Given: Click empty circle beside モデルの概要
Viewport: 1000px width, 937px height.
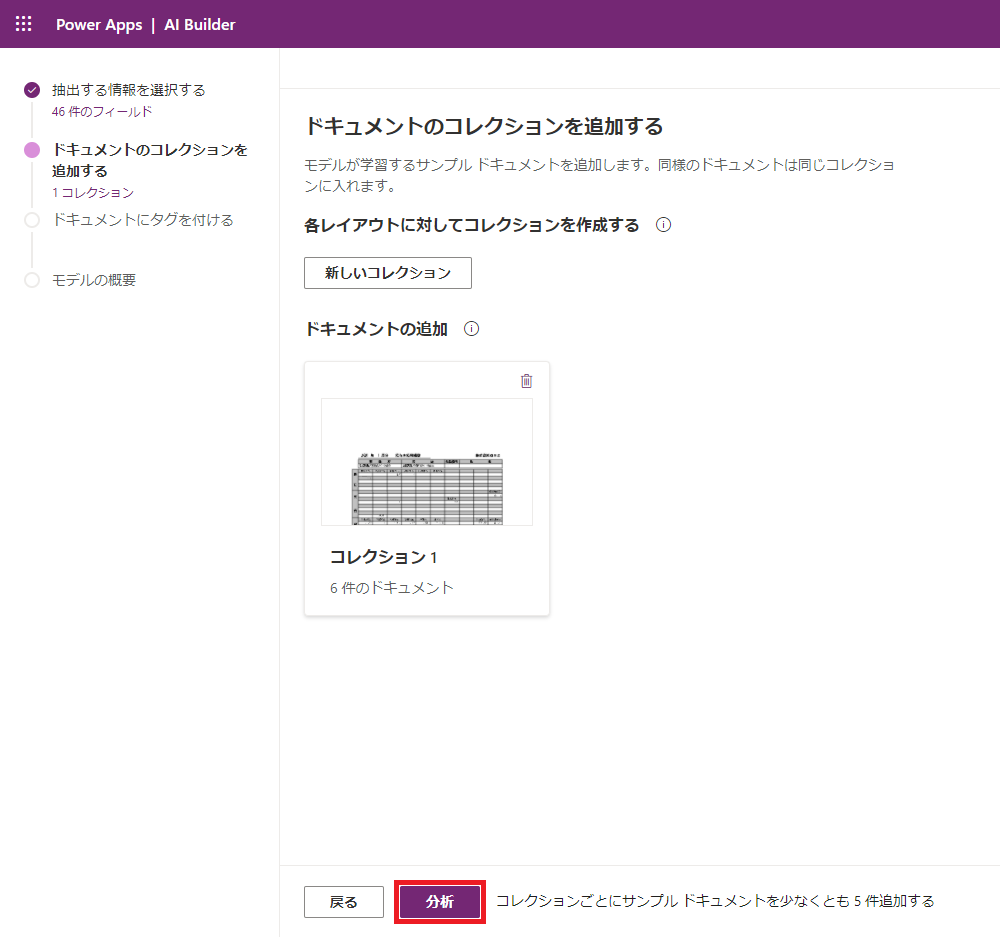Looking at the screenshot, I should (x=32, y=280).
